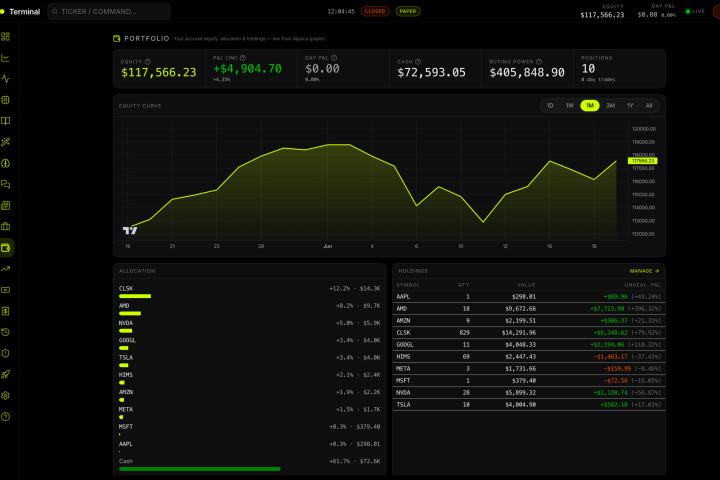Open the help question-mark icon in sidebar

pos(6,417)
